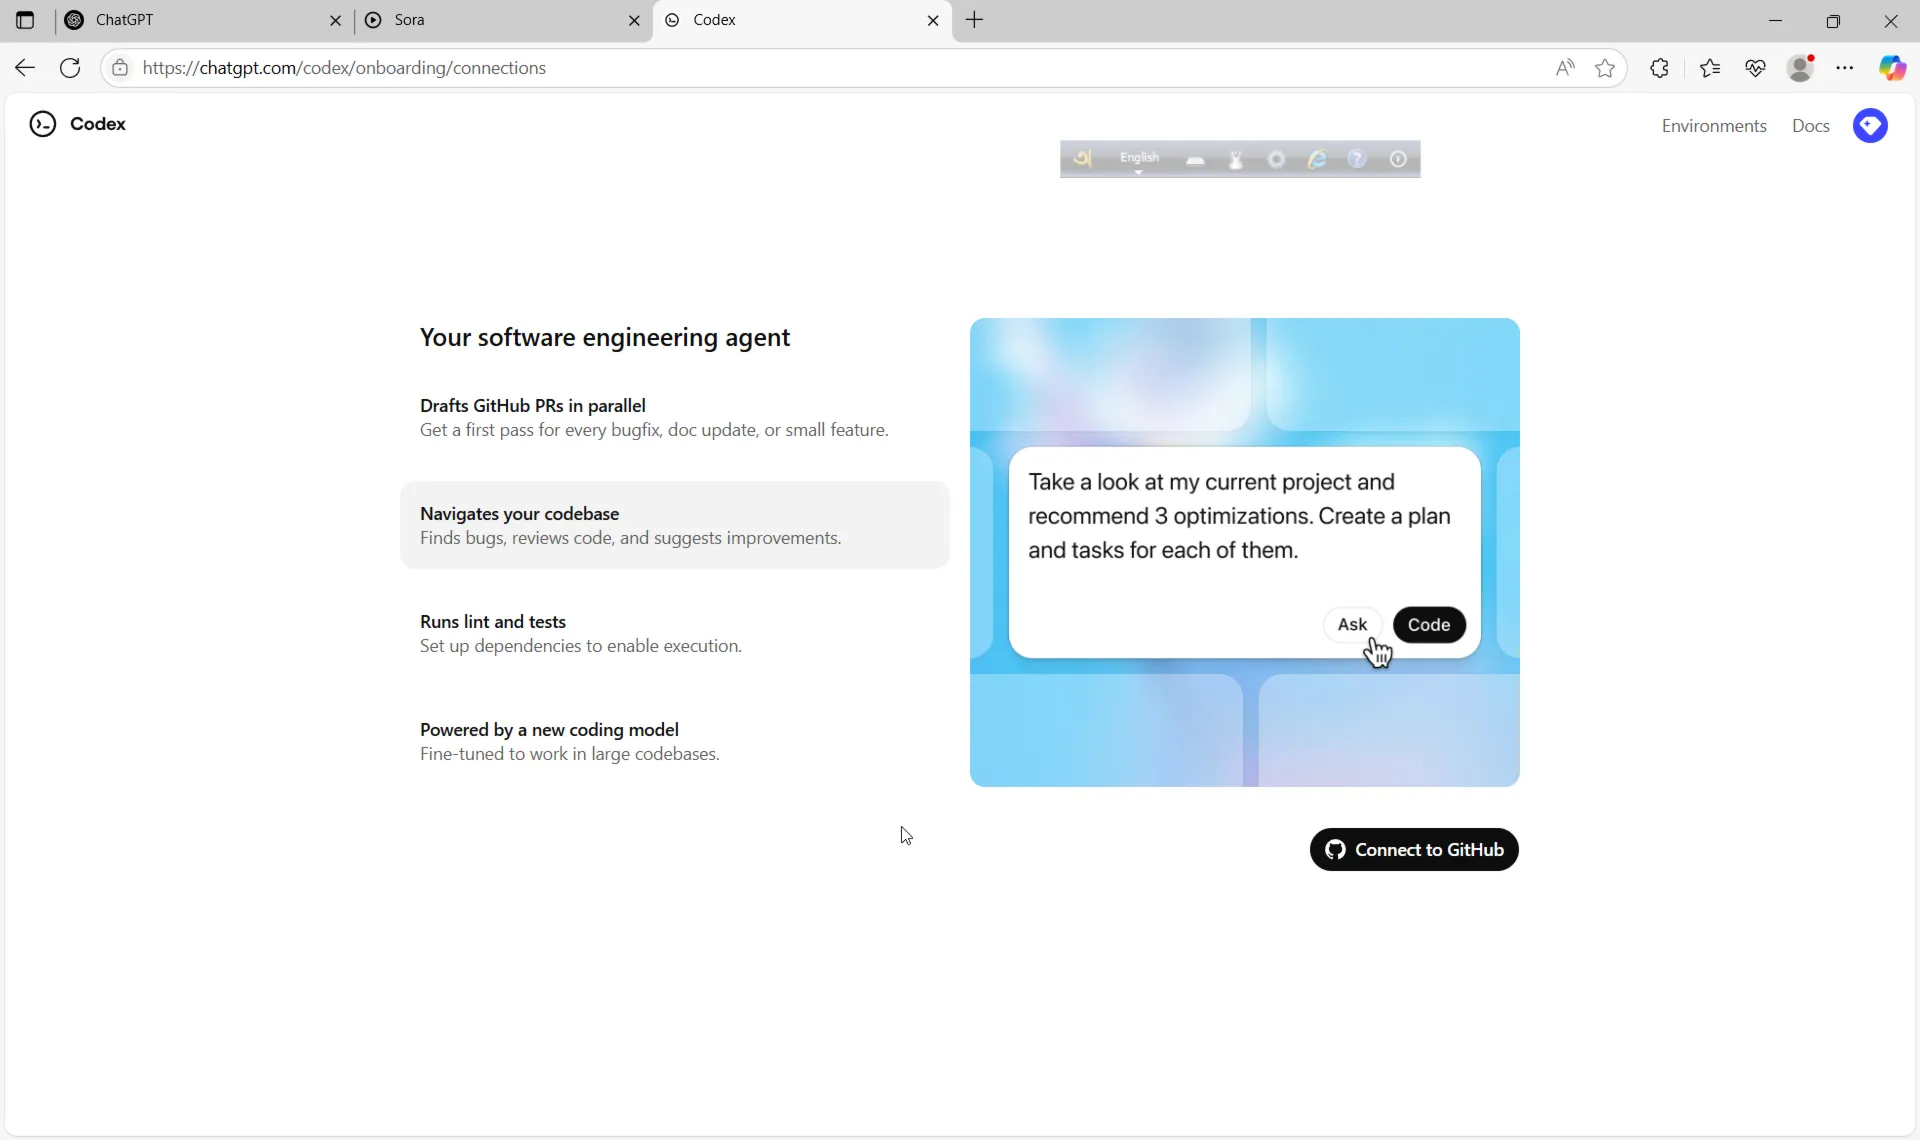1920x1140 pixels.
Task: Open the keyboard layout viewer icon
Action: (1195, 160)
